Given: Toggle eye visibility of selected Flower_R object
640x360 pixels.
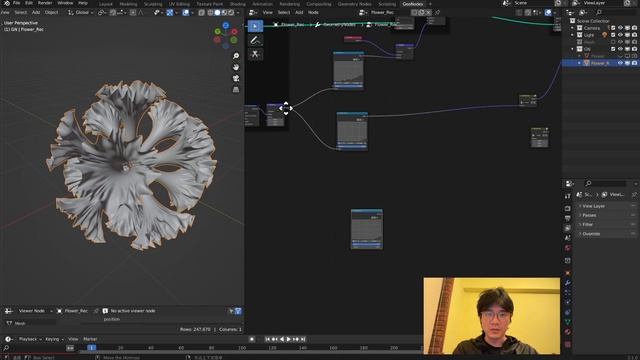Looking at the screenshot, I should point(620,63).
